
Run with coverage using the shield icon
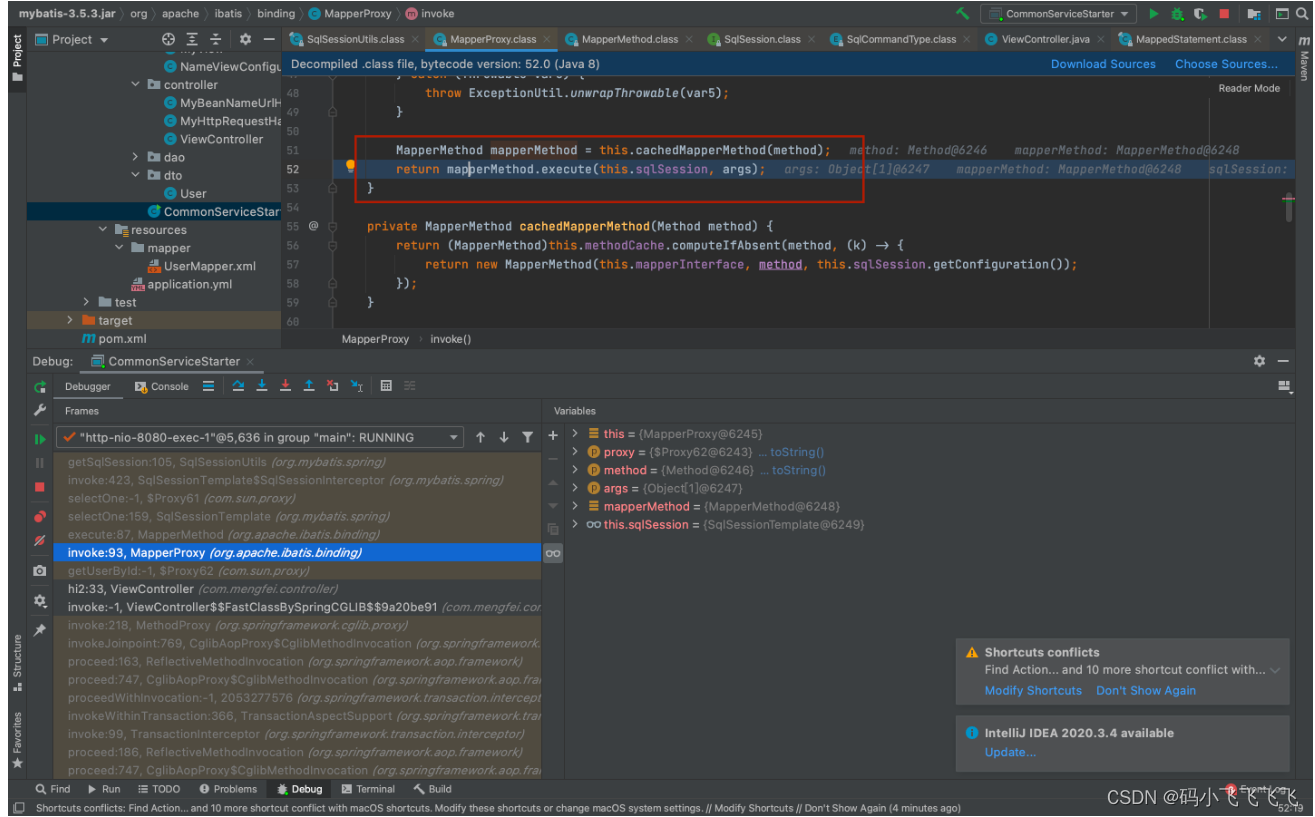pyautogui.click(x=1200, y=14)
